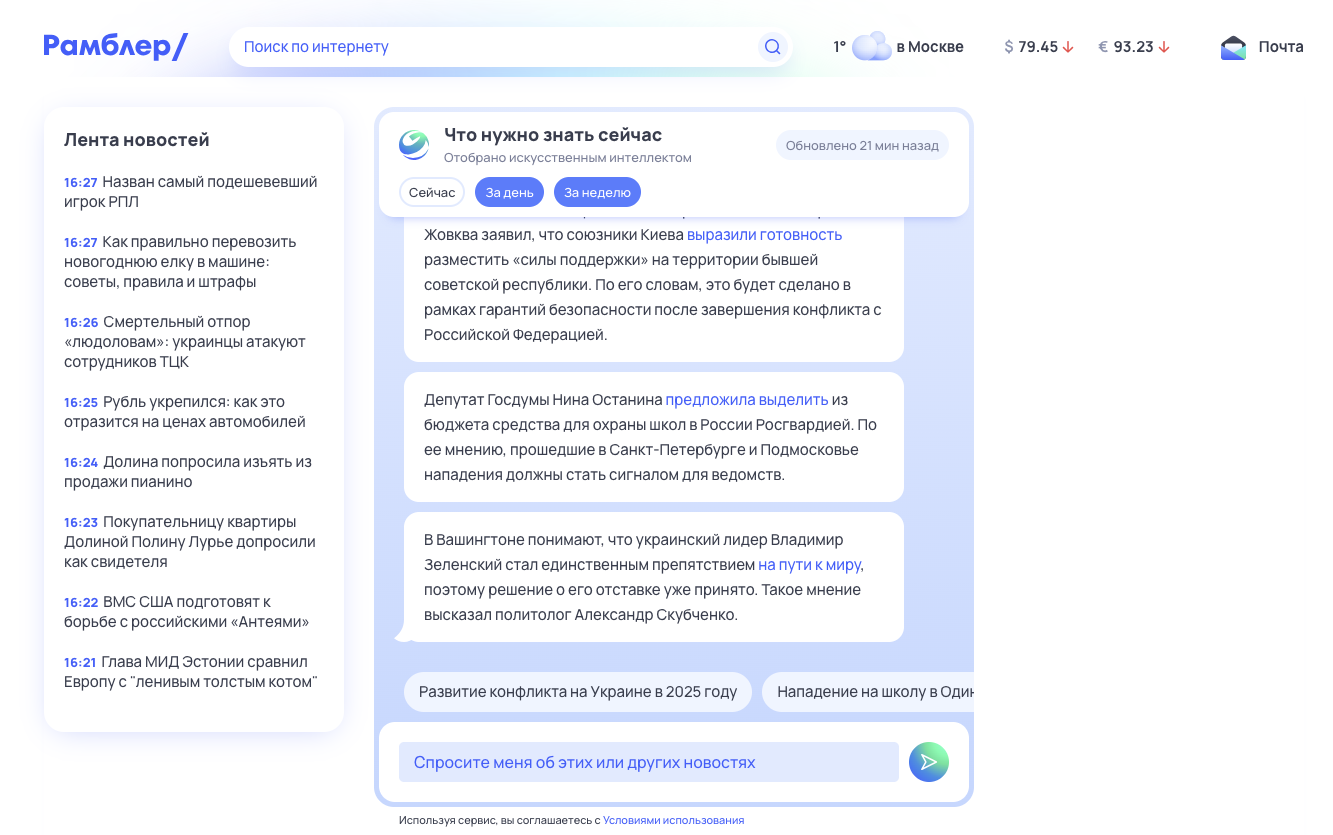Click the Спросите меня об этих новостях input field

[649, 761]
